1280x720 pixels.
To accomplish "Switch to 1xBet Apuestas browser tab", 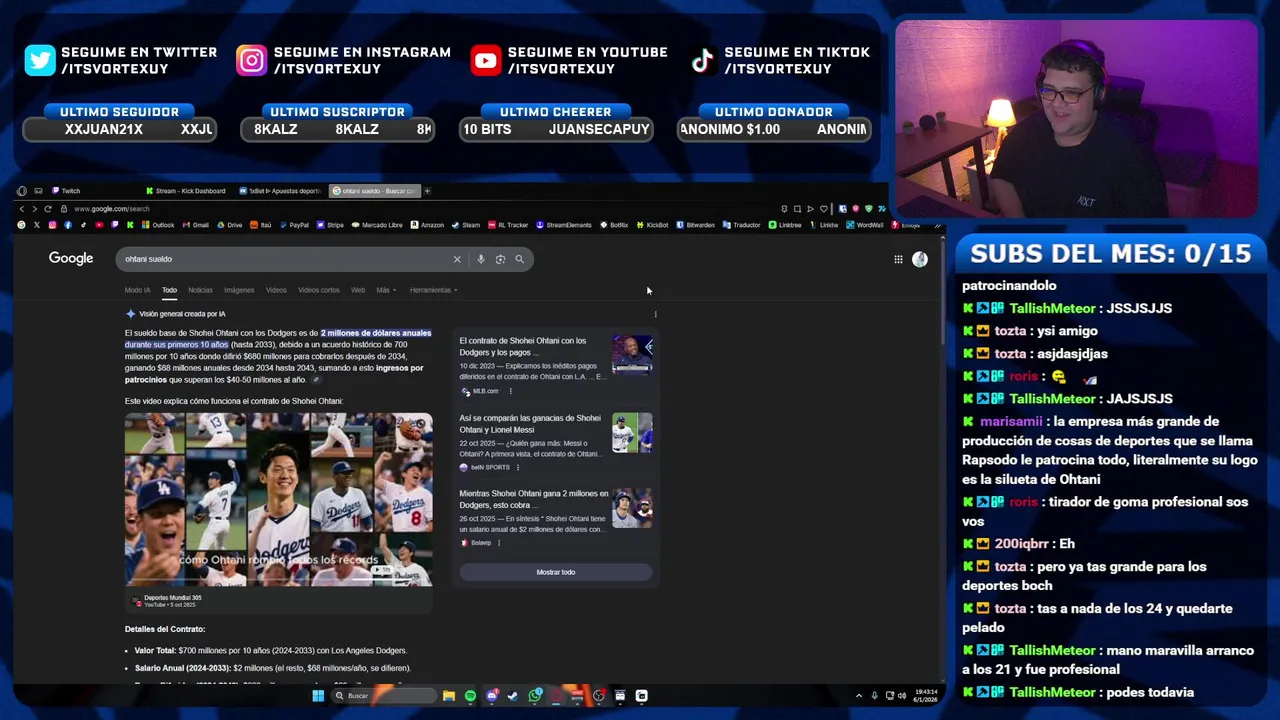I will coord(282,191).
